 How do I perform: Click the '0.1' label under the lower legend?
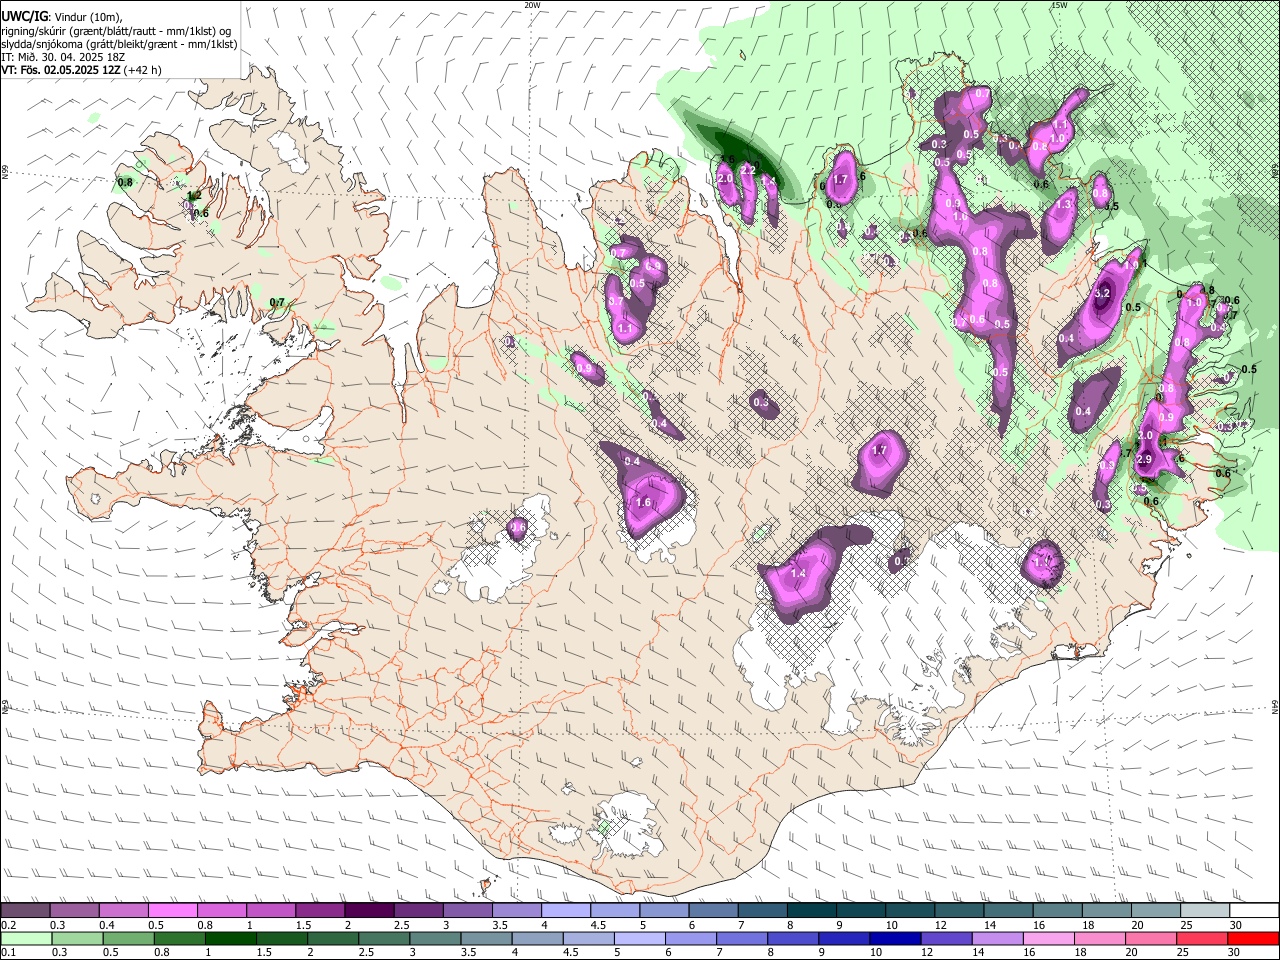(x=8, y=952)
